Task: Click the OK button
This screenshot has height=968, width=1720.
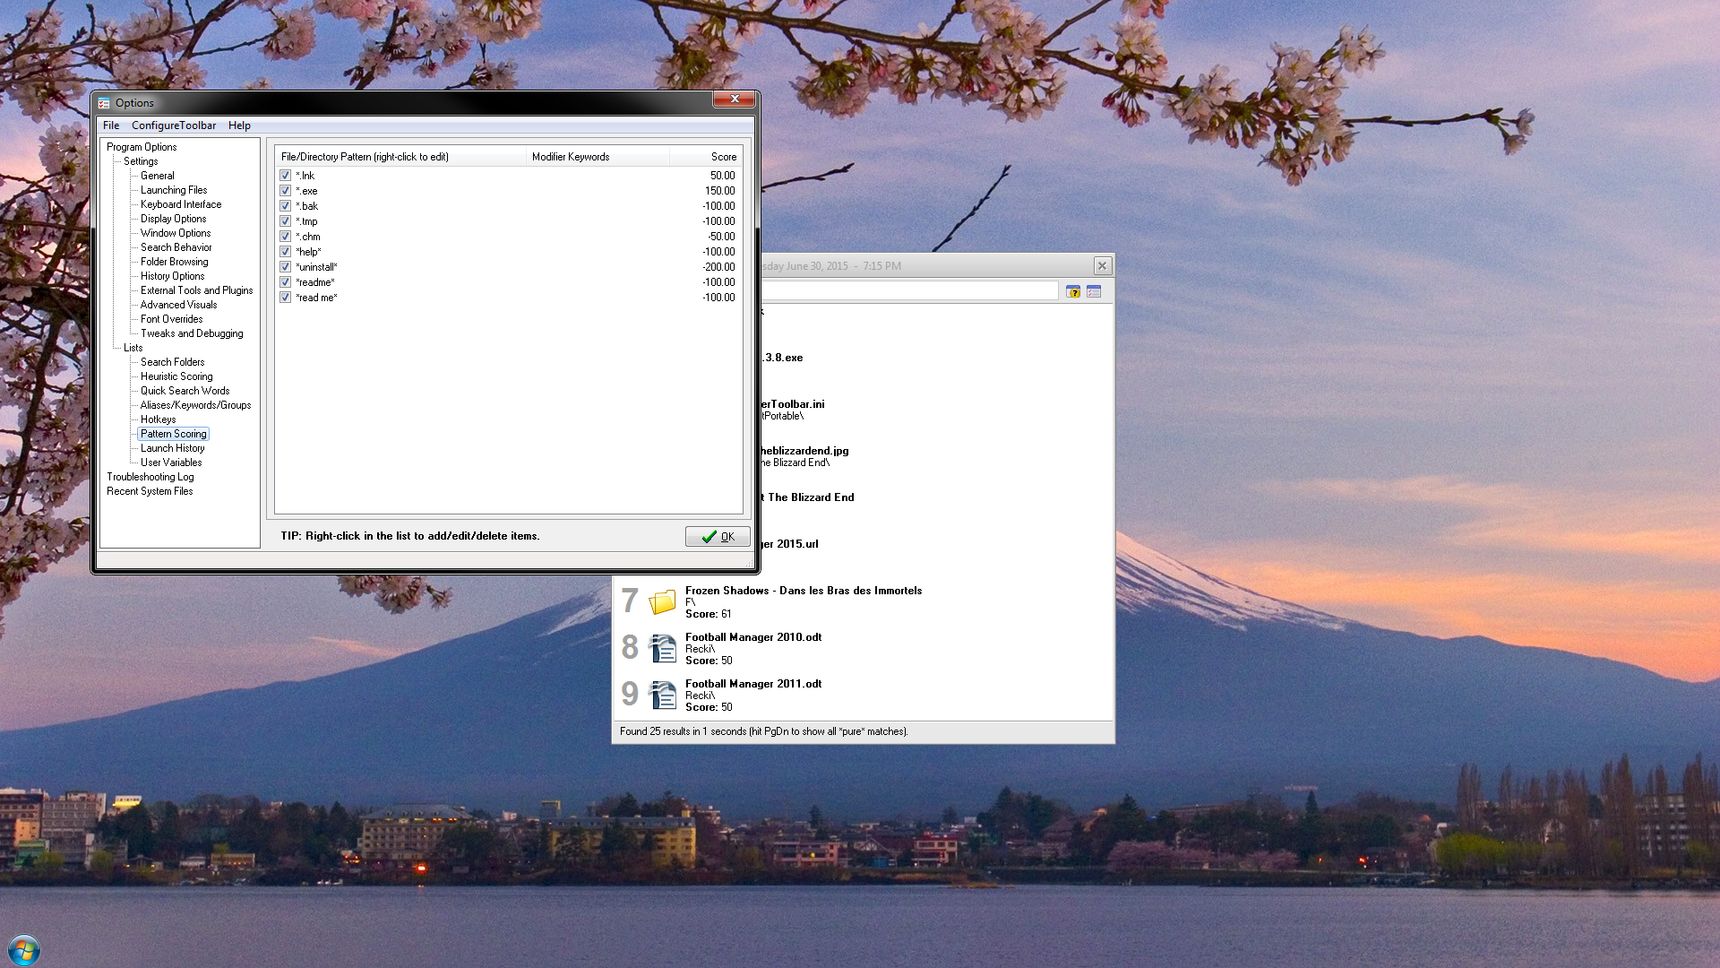Action: tap(717, 536)
